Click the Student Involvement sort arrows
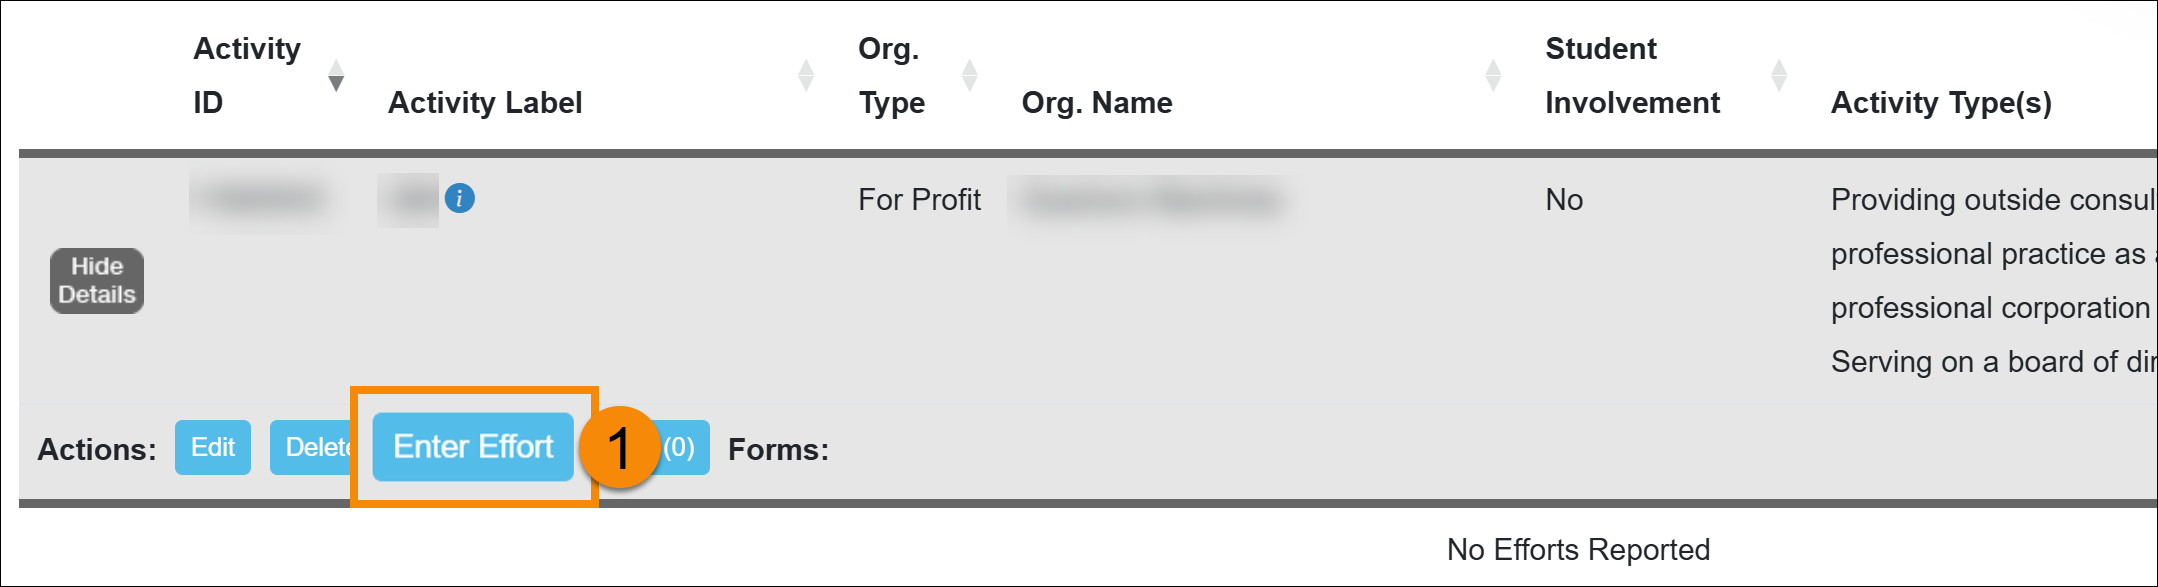 (x=1779, y=75)
